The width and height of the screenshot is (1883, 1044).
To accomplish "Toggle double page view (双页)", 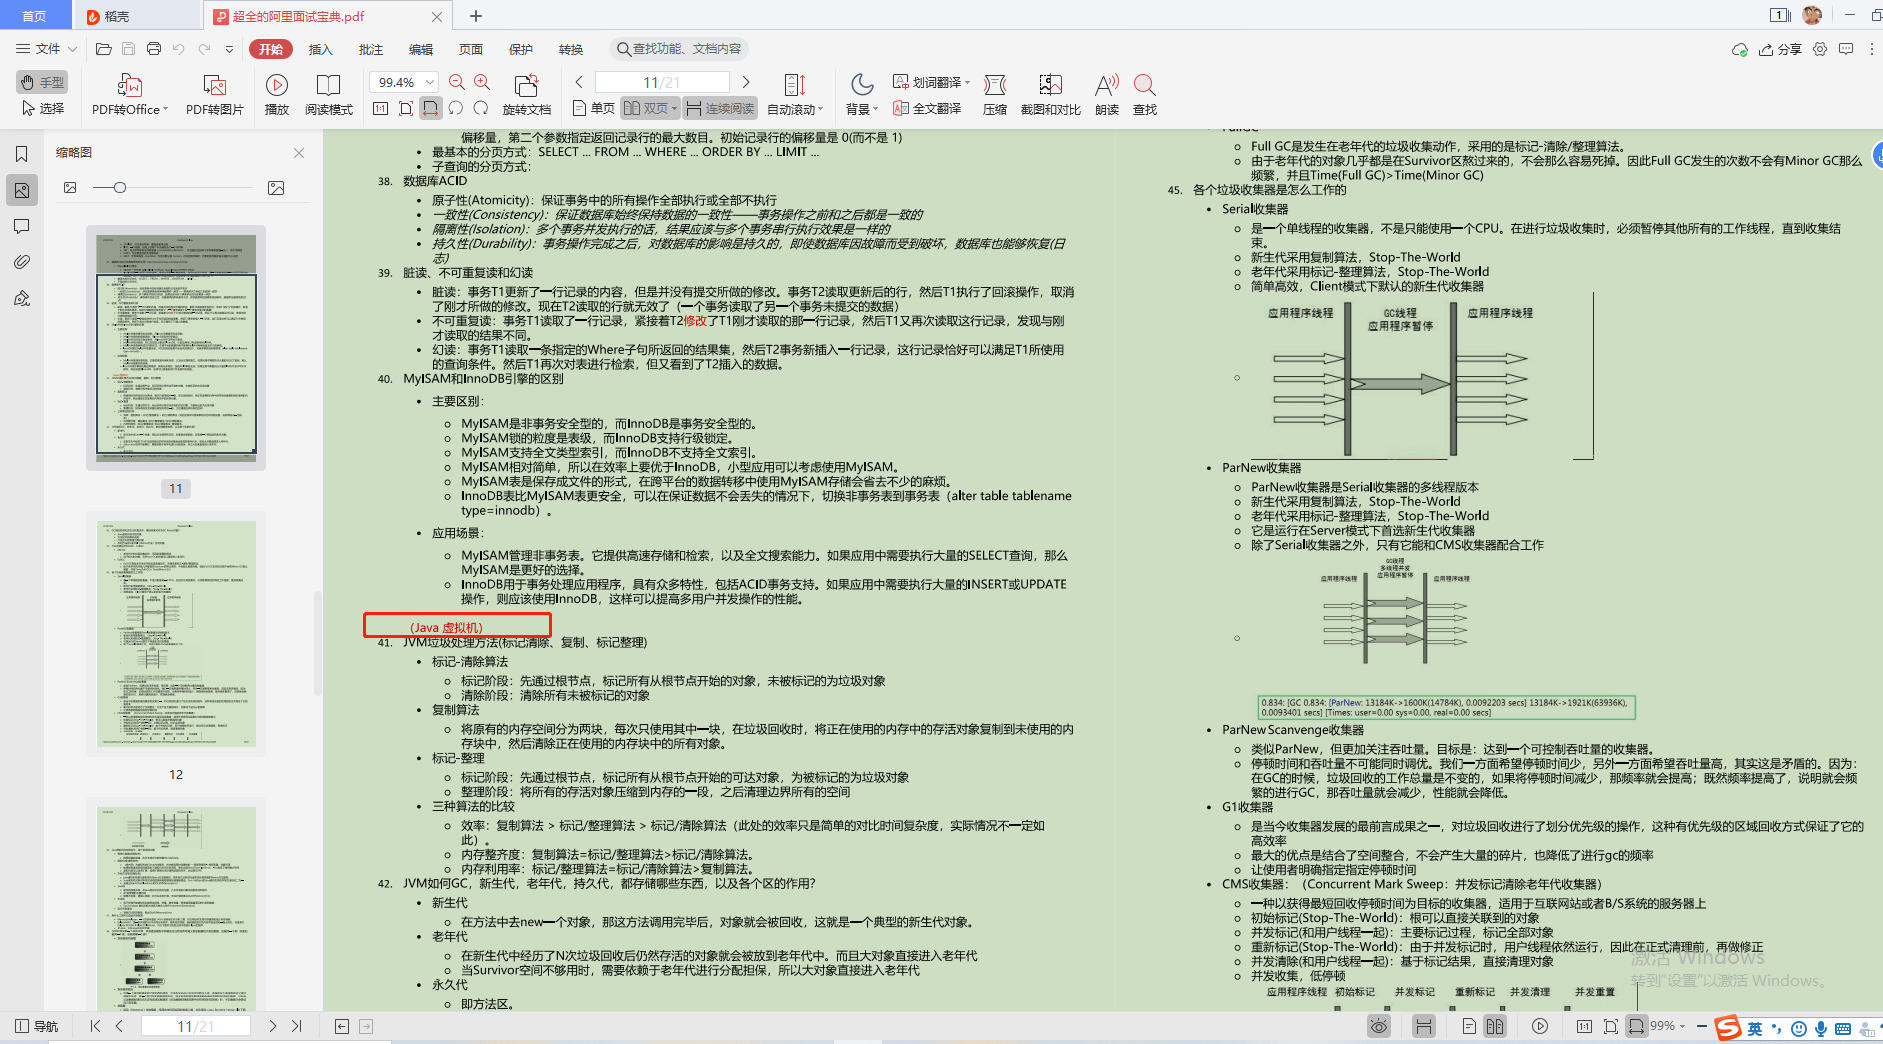I will [x=650, y=108].
